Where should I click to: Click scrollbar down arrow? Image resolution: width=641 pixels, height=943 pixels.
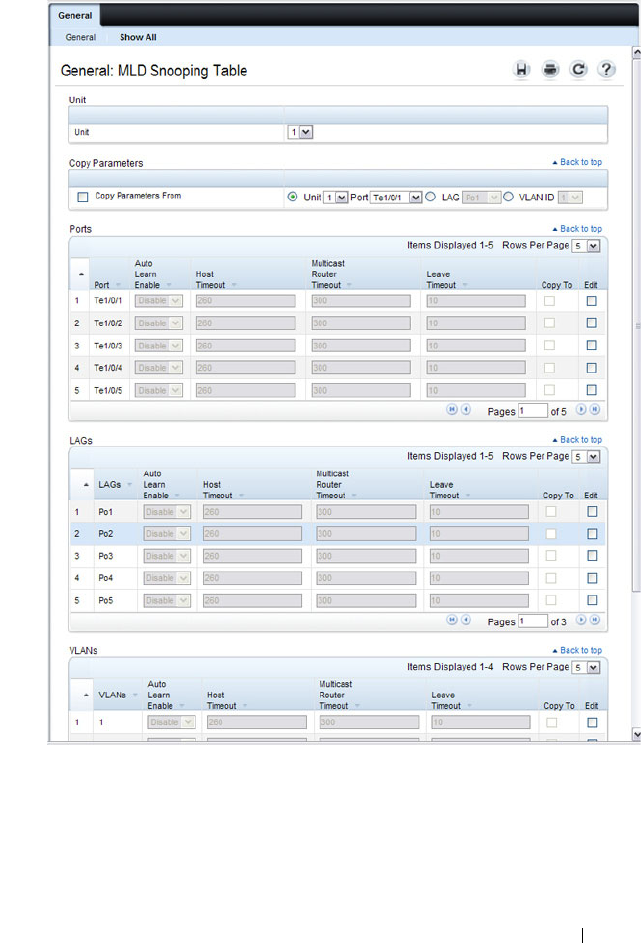tap(637, 734)
